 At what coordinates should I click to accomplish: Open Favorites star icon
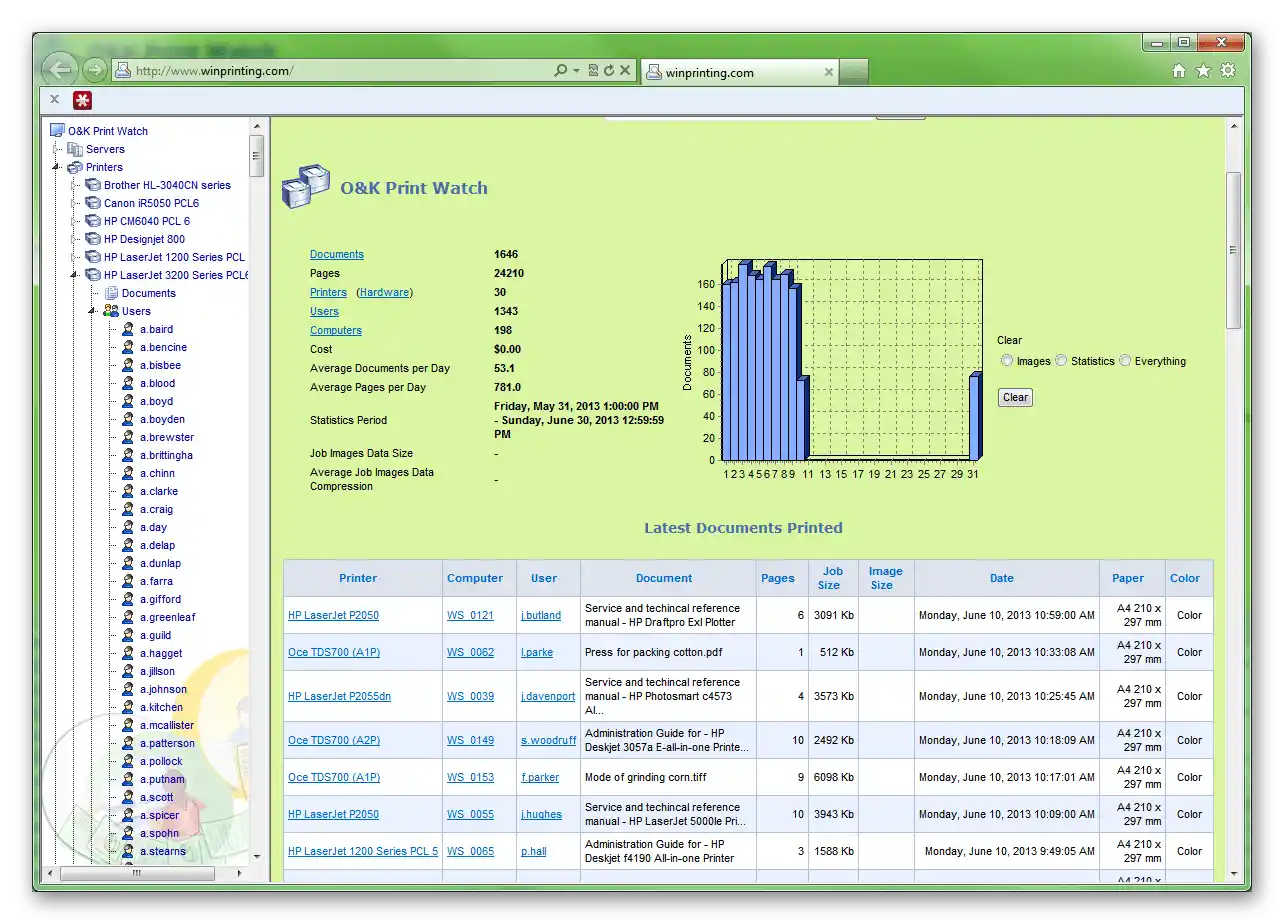1203,71
